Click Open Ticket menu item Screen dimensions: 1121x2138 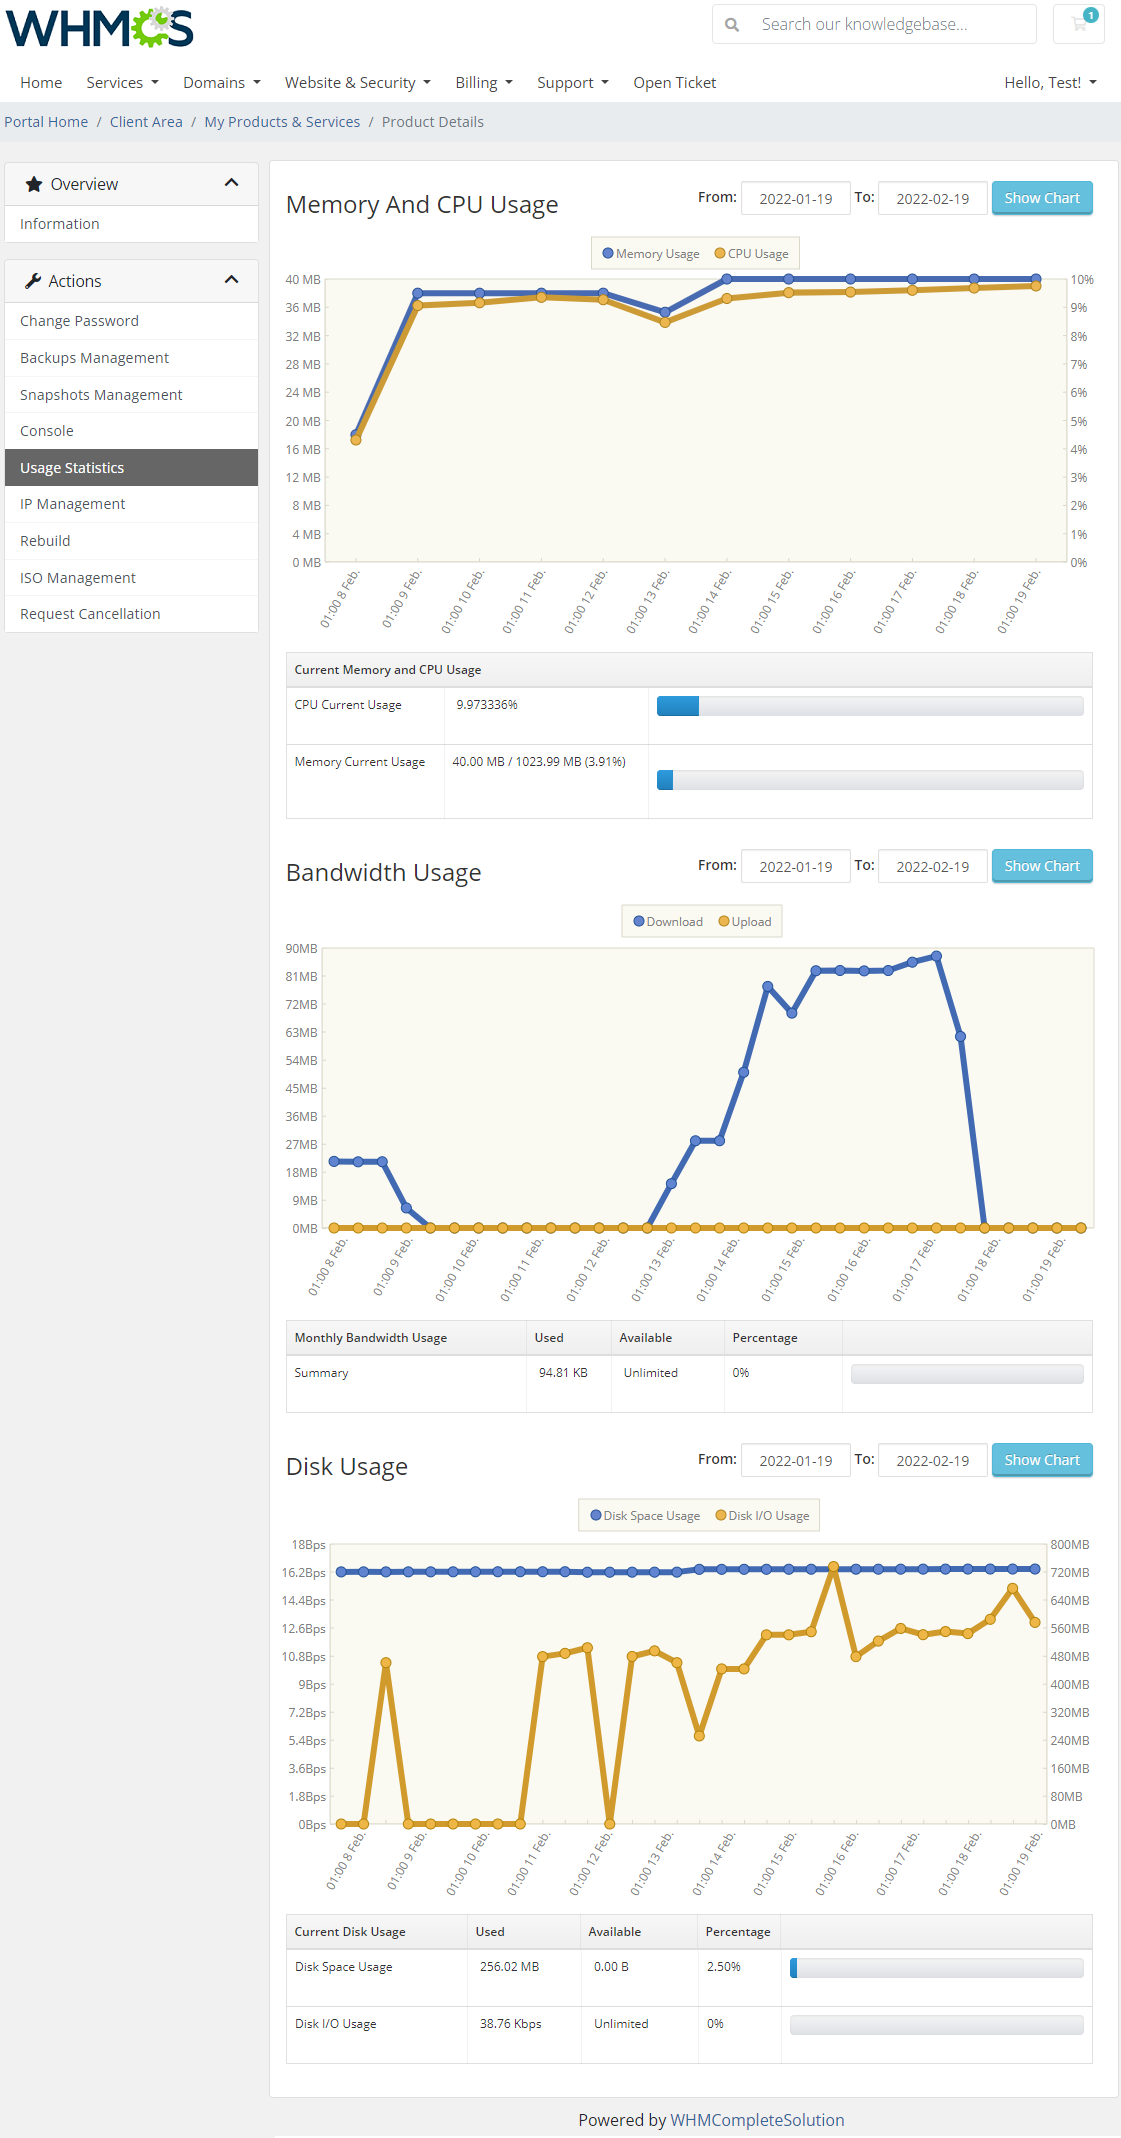[x=675, y=83]
